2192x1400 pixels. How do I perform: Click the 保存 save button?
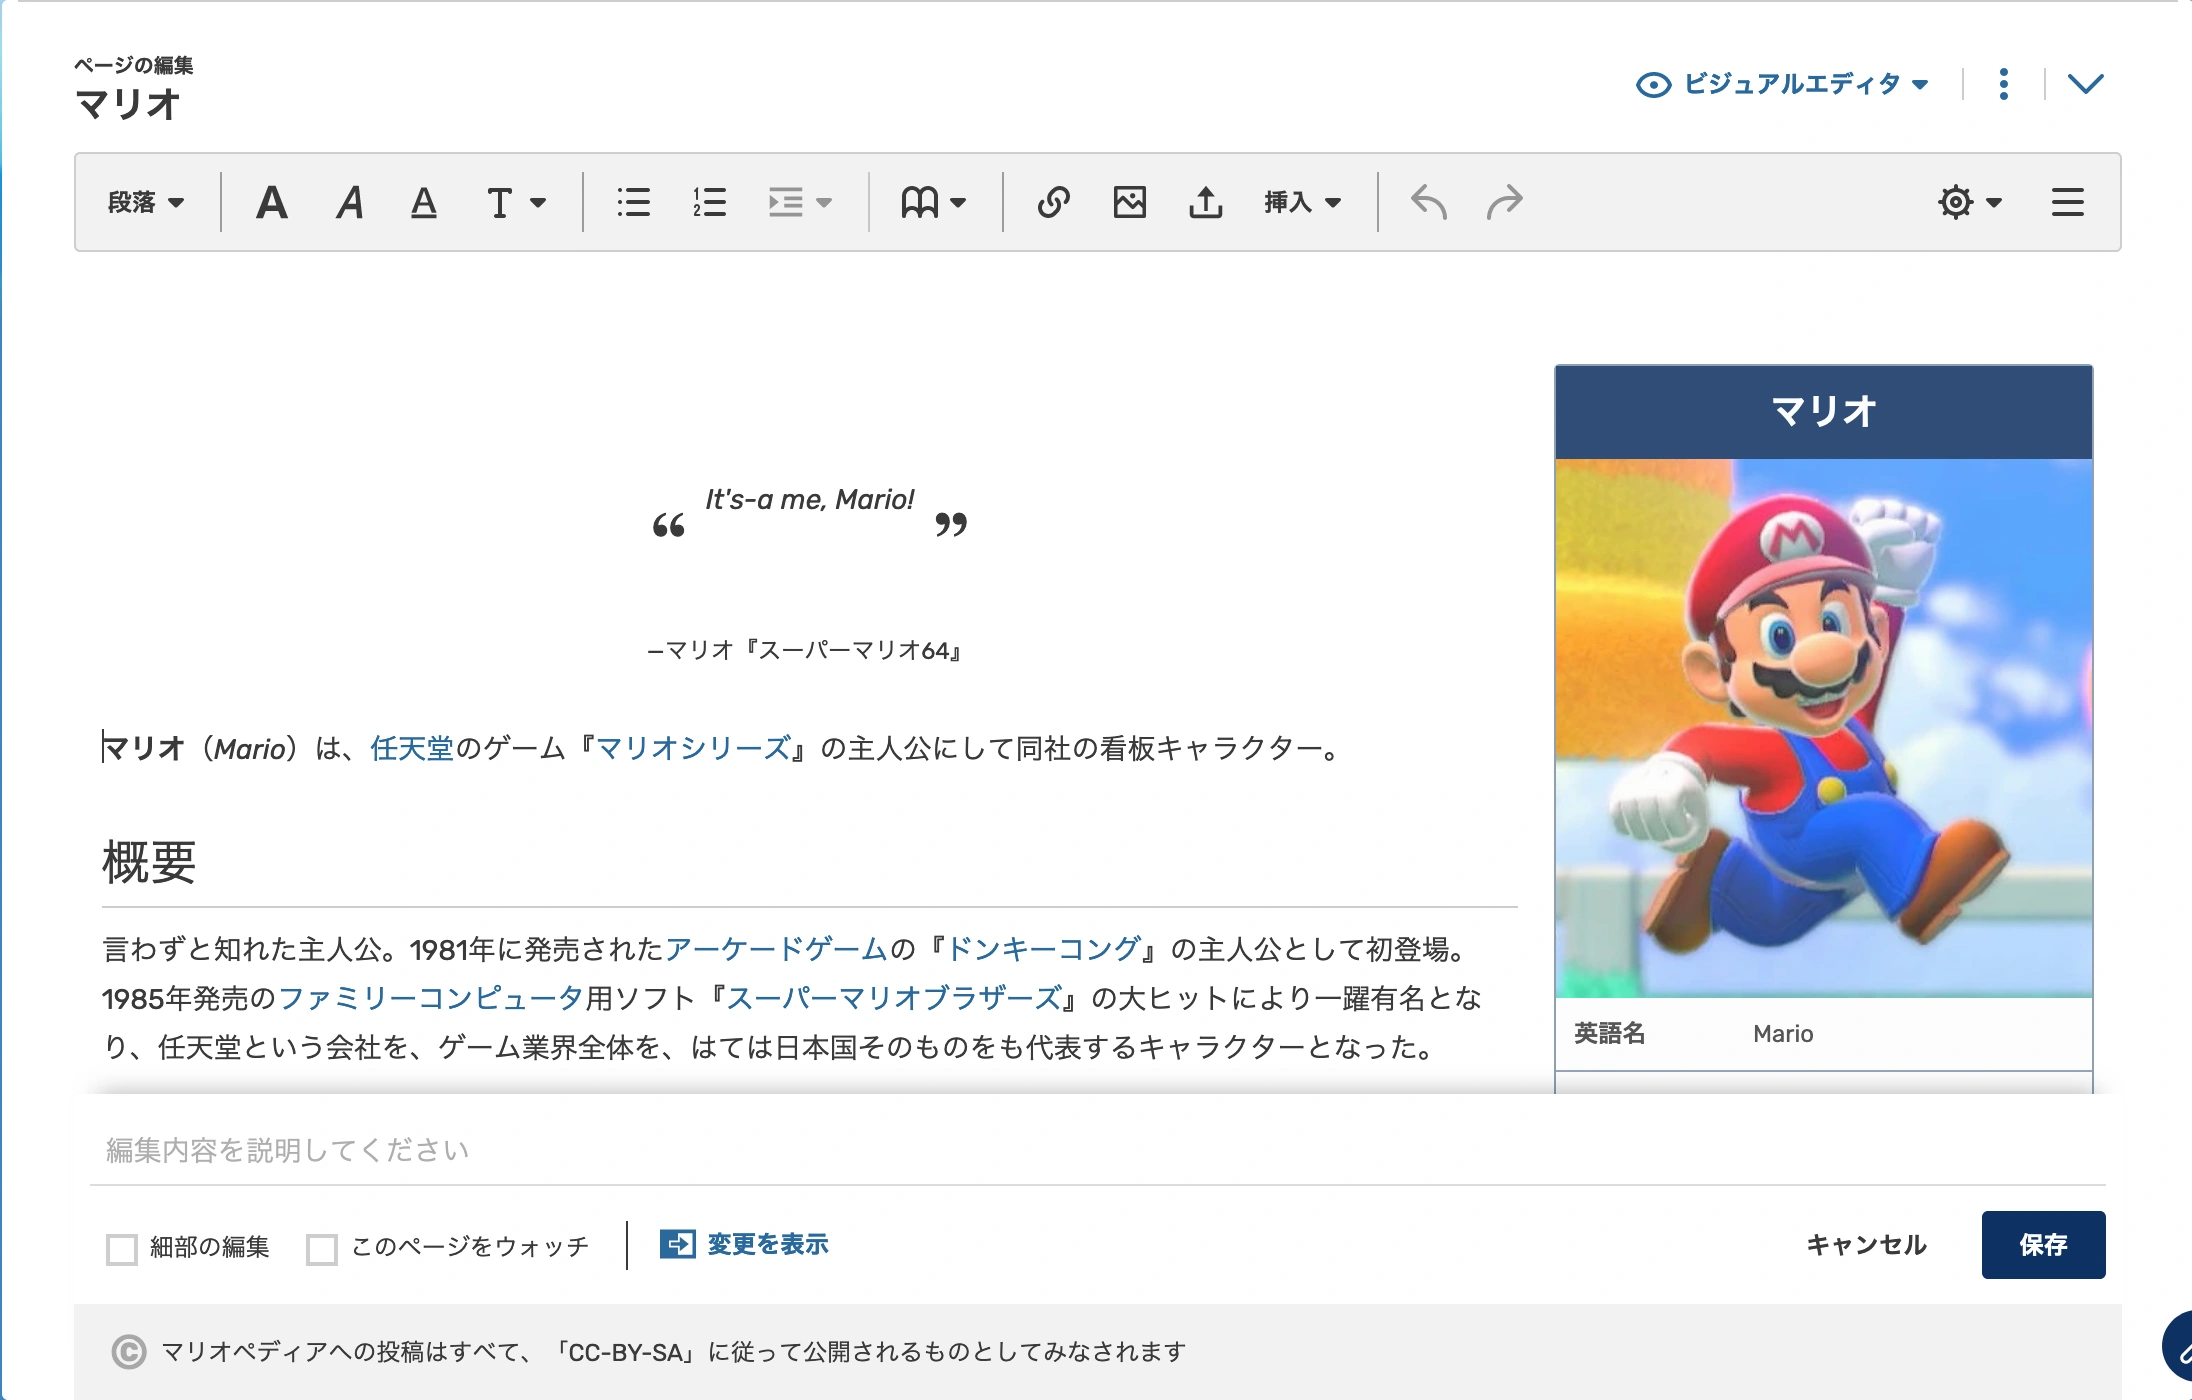[2043, 1245]
